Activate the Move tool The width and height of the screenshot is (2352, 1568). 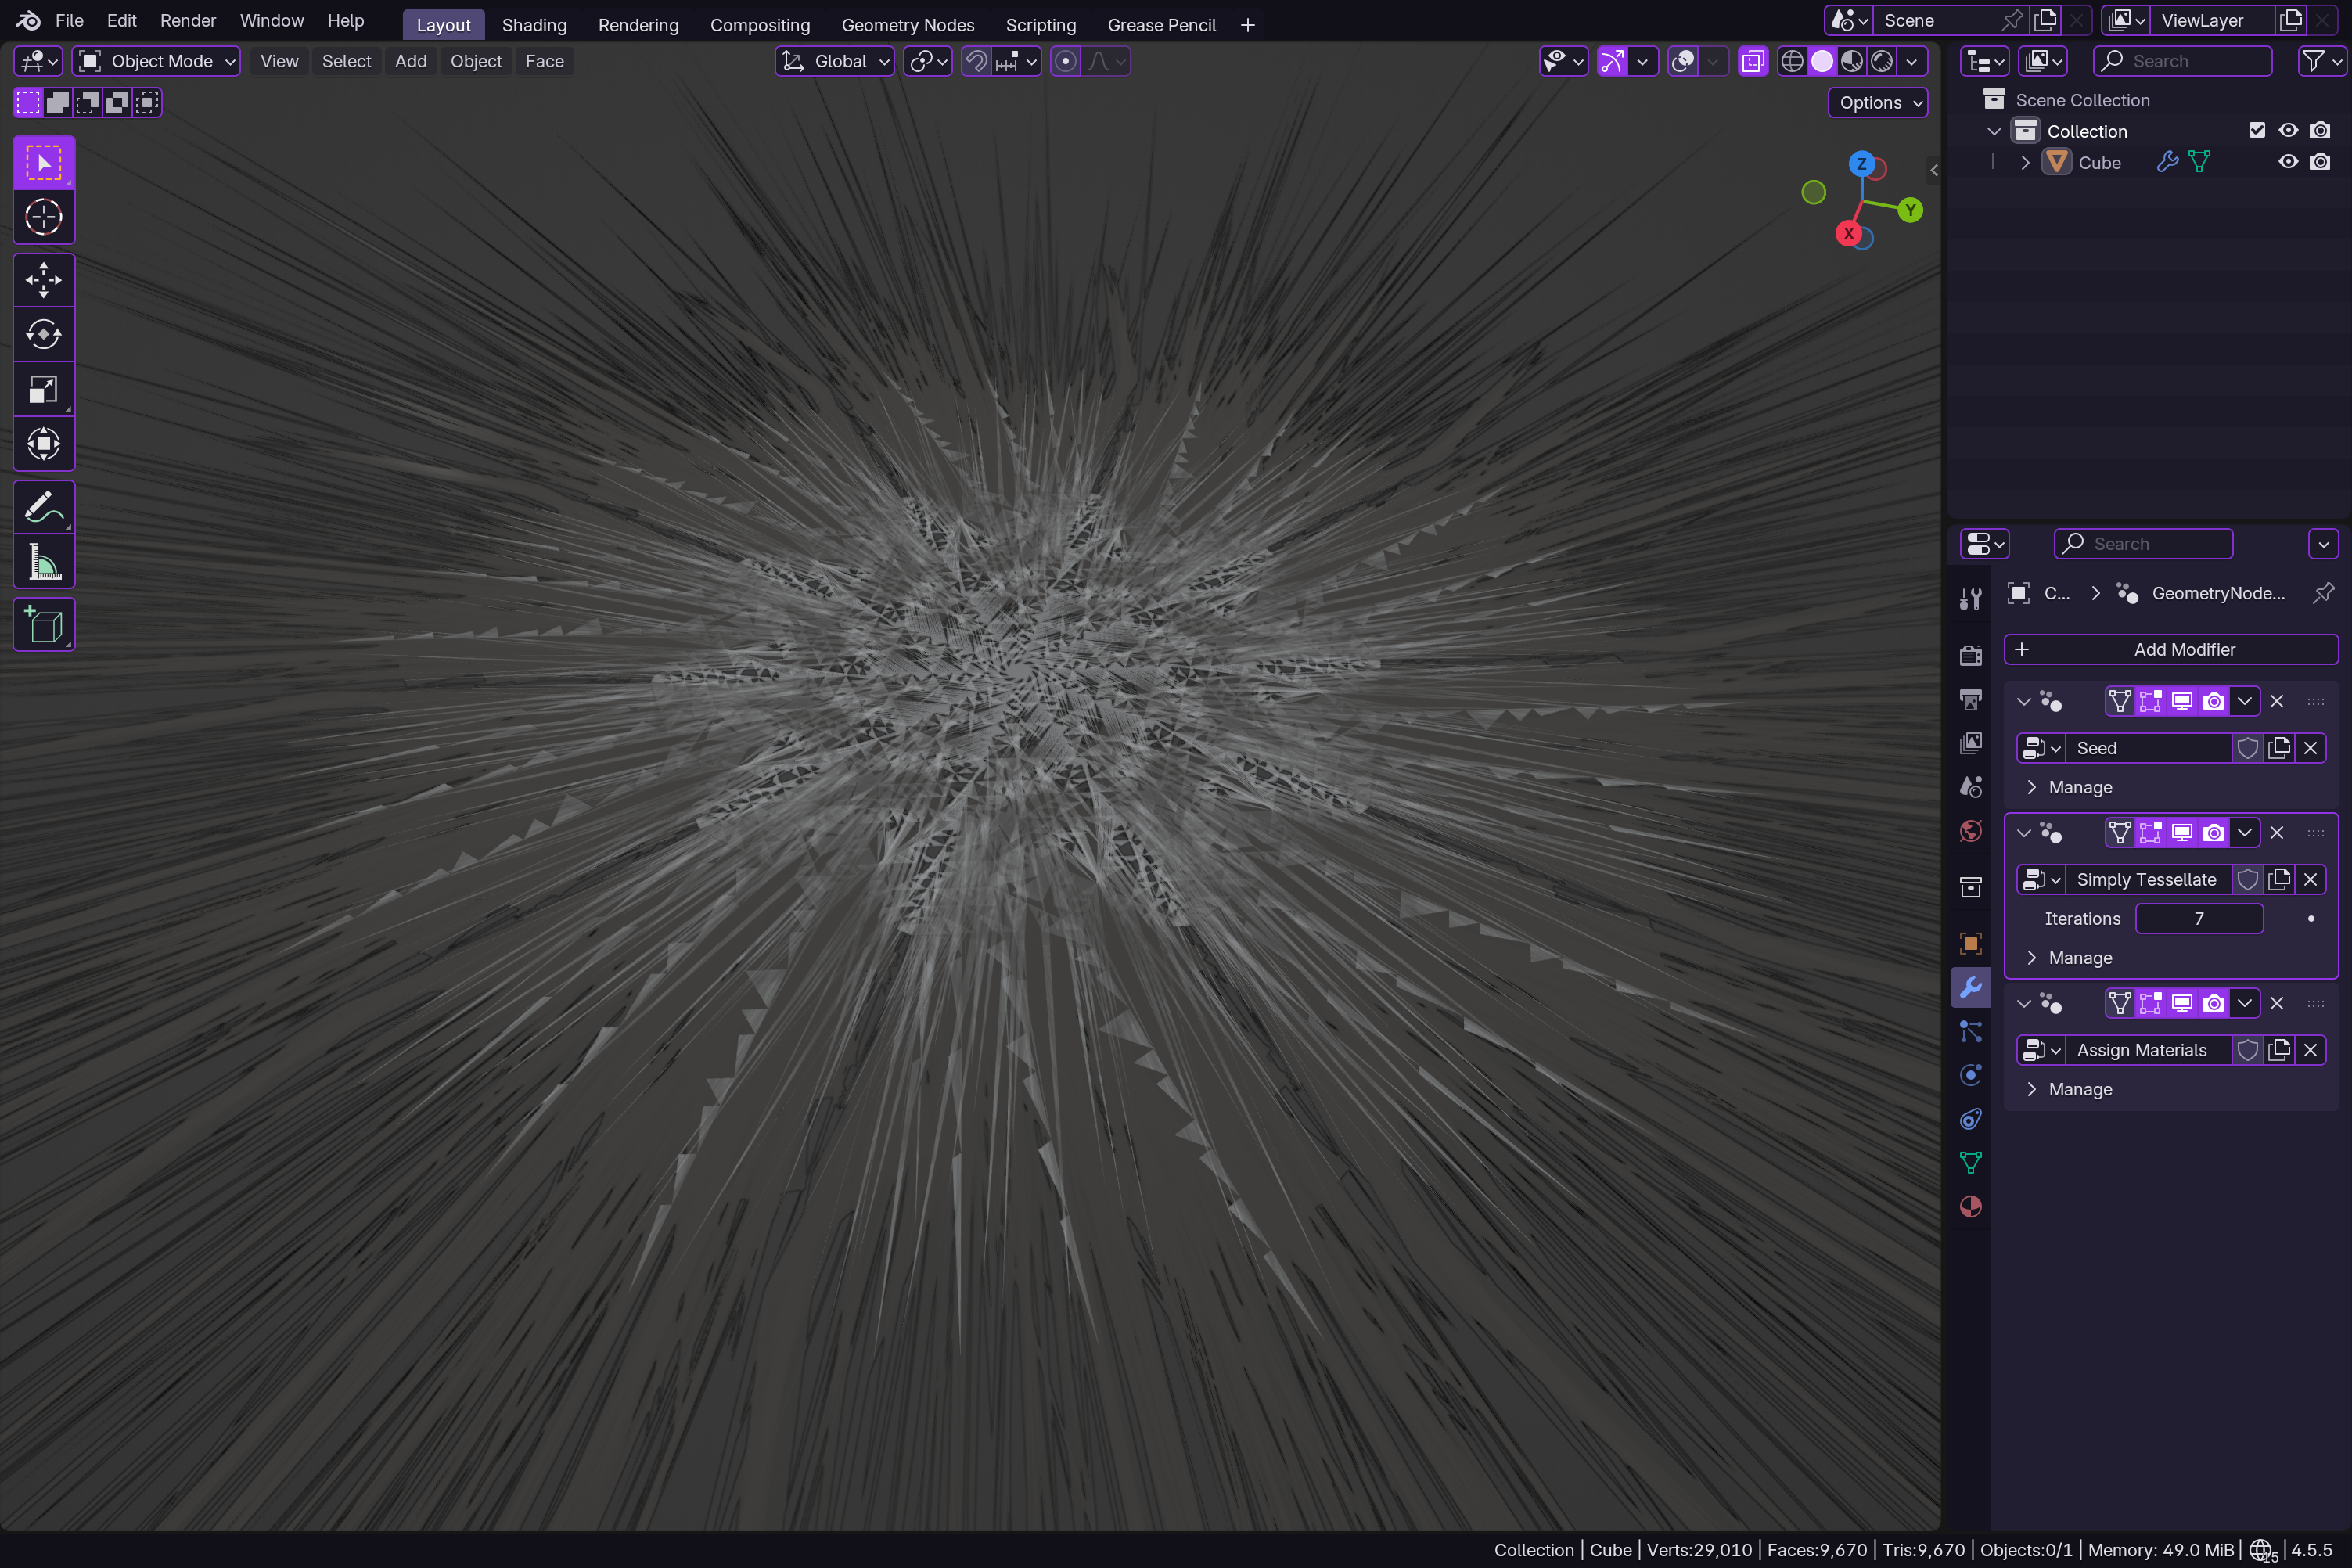point(43,280)
